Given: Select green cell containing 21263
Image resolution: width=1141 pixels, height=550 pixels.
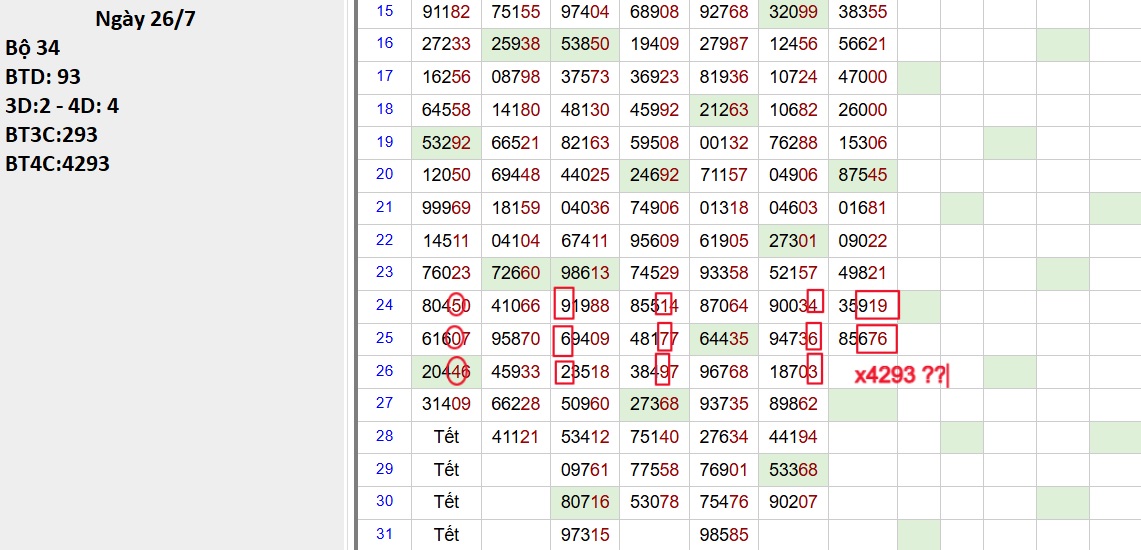Looking at the screenshot, I should (x=724, y=110).
